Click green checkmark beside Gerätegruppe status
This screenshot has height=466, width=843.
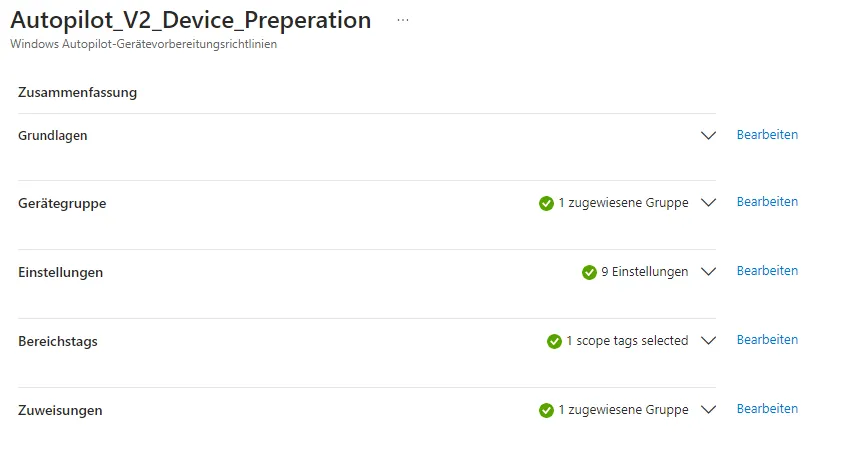(546, 203)
